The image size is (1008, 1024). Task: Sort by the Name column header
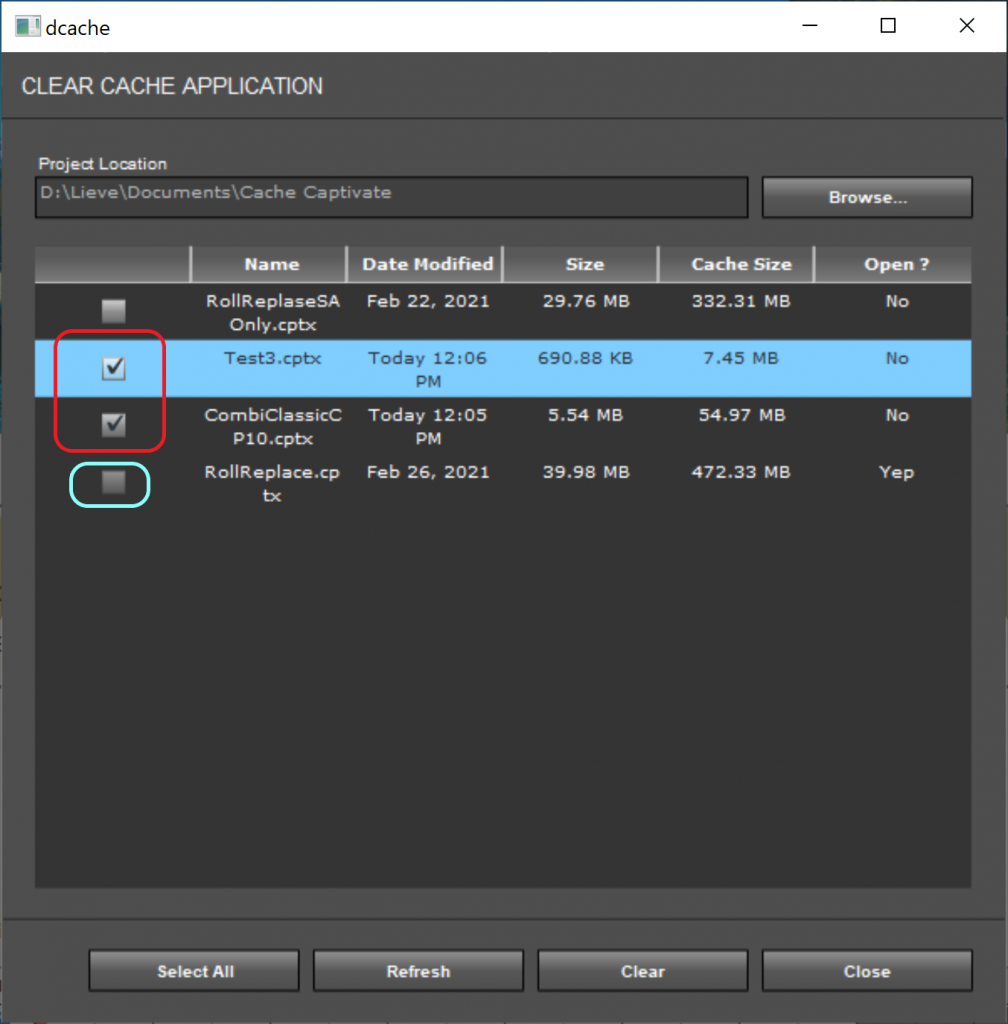(x=271, y=265)
